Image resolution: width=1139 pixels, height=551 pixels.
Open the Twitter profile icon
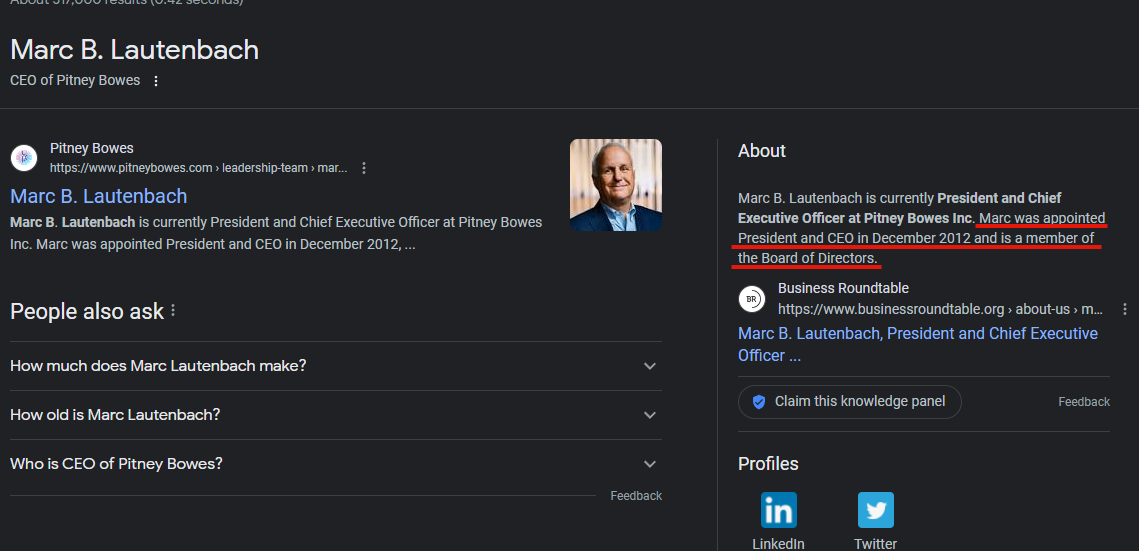point(875,510)
